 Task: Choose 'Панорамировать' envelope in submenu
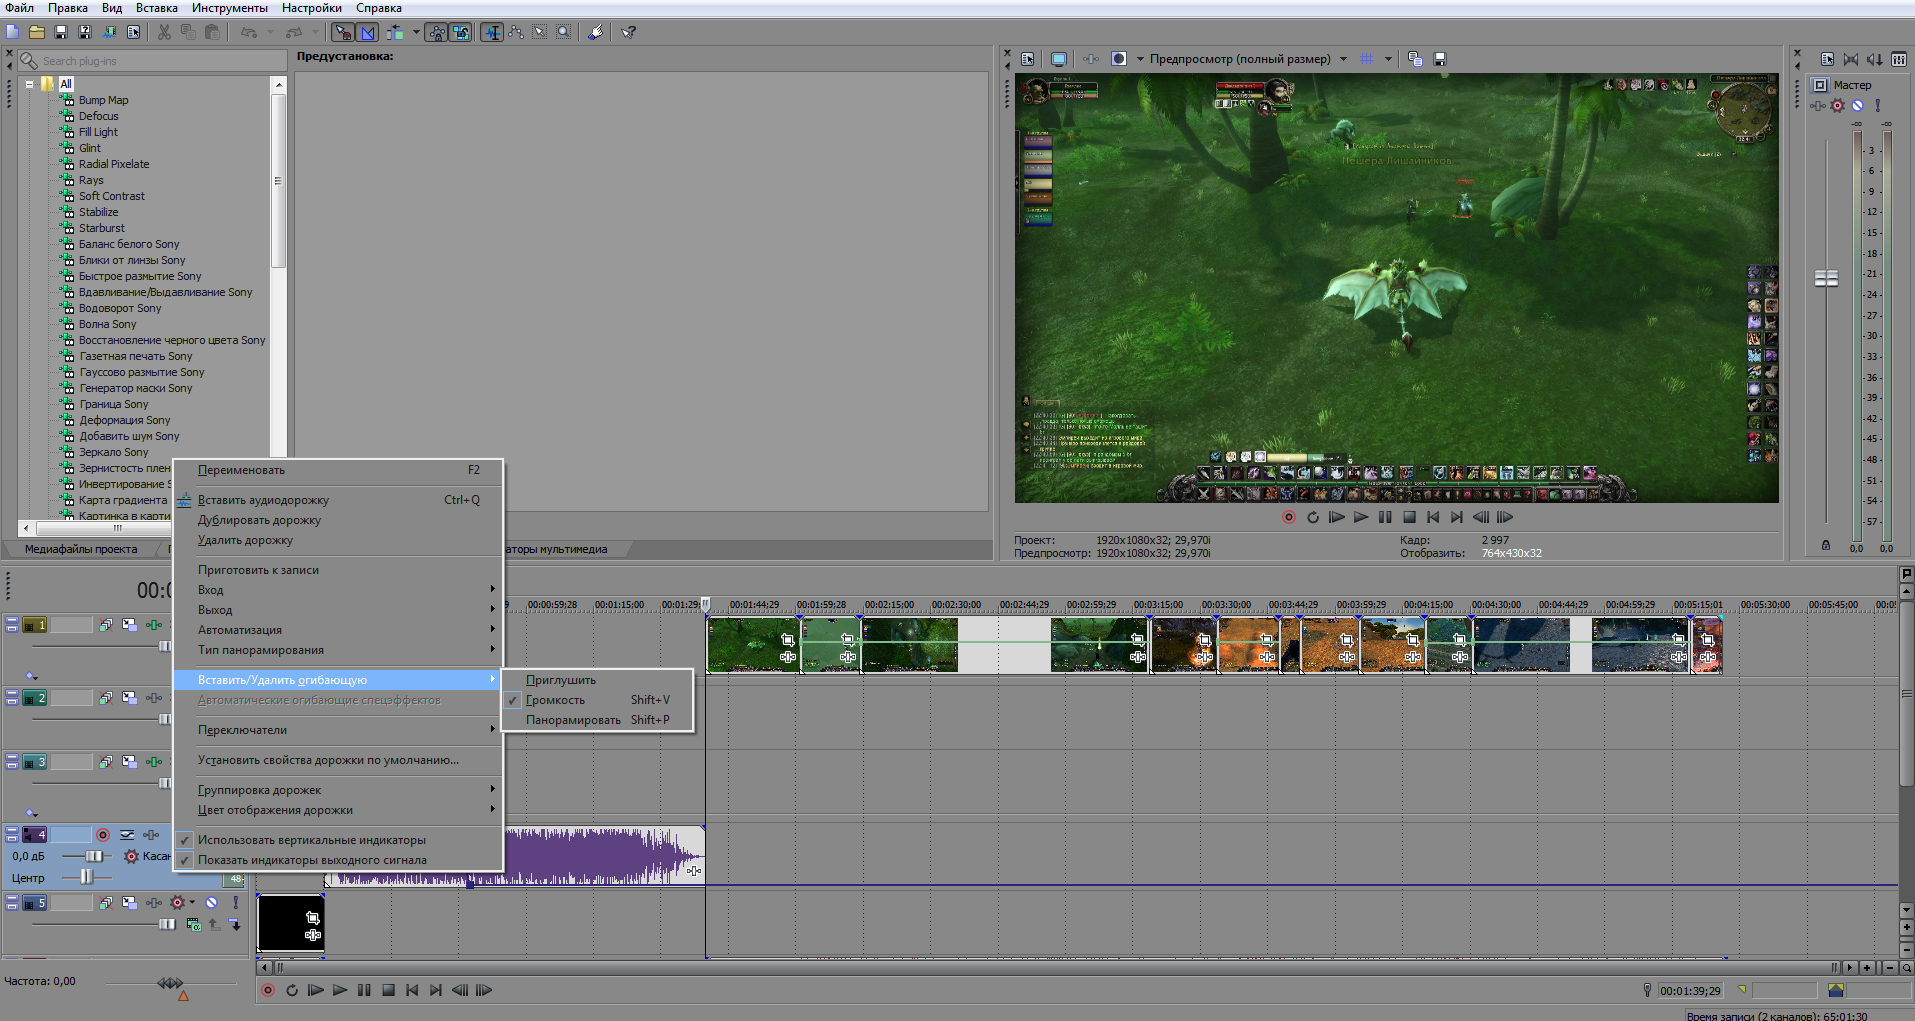pos(597,720)
